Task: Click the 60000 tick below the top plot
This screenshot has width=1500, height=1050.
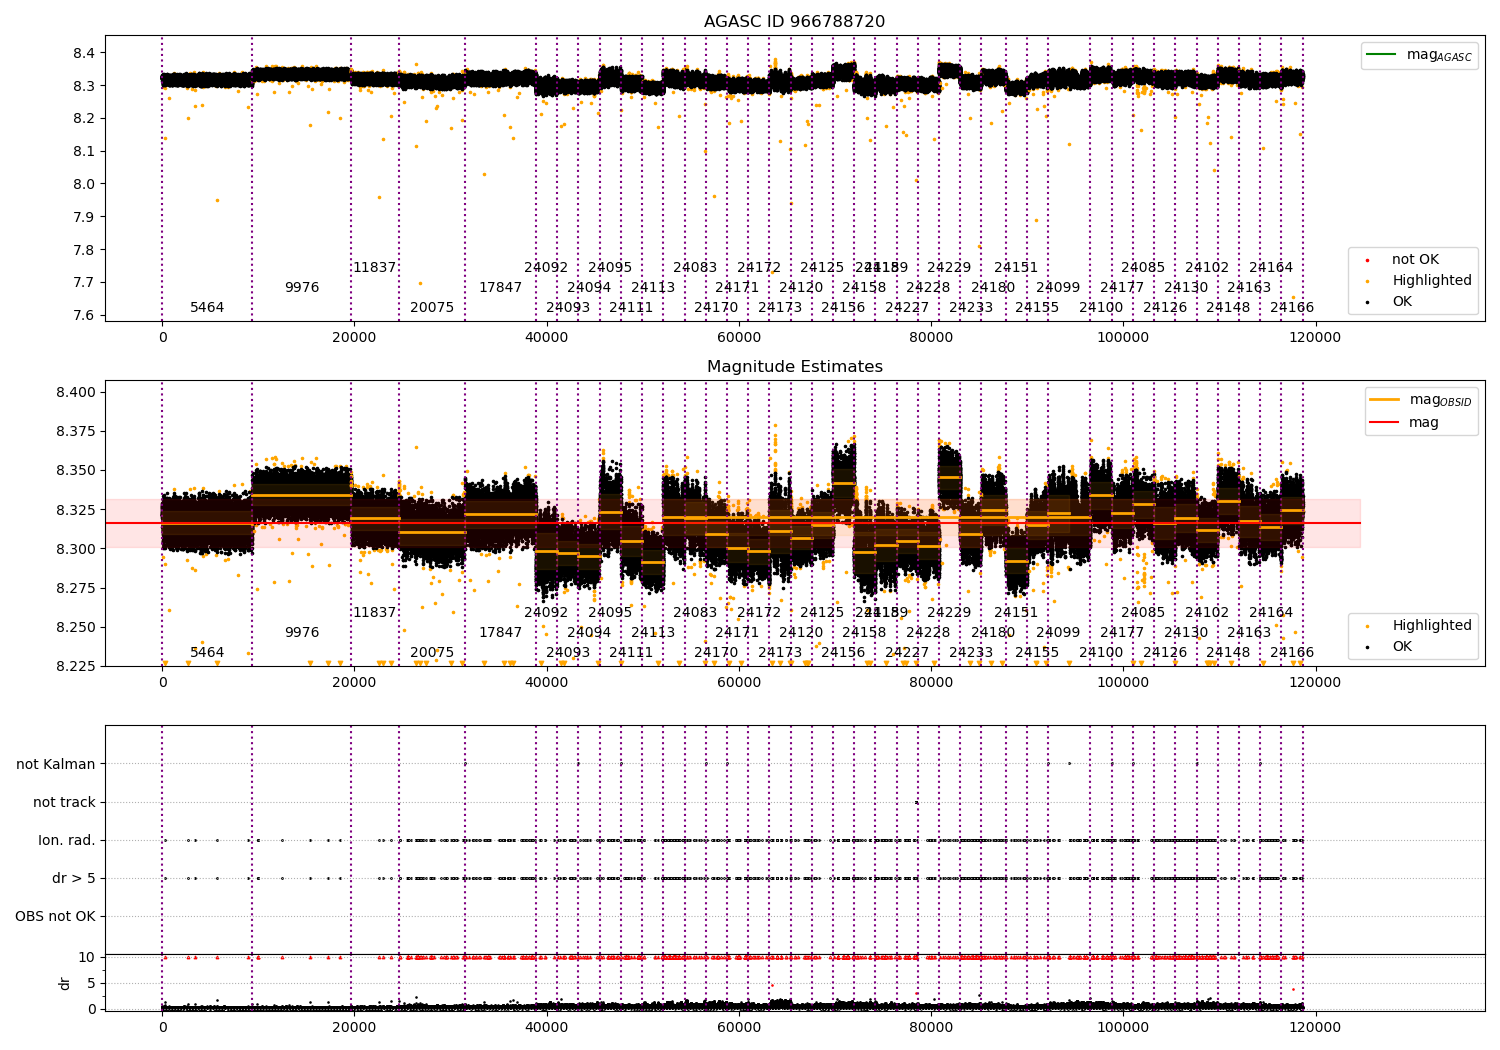Action: pos(739,338)
